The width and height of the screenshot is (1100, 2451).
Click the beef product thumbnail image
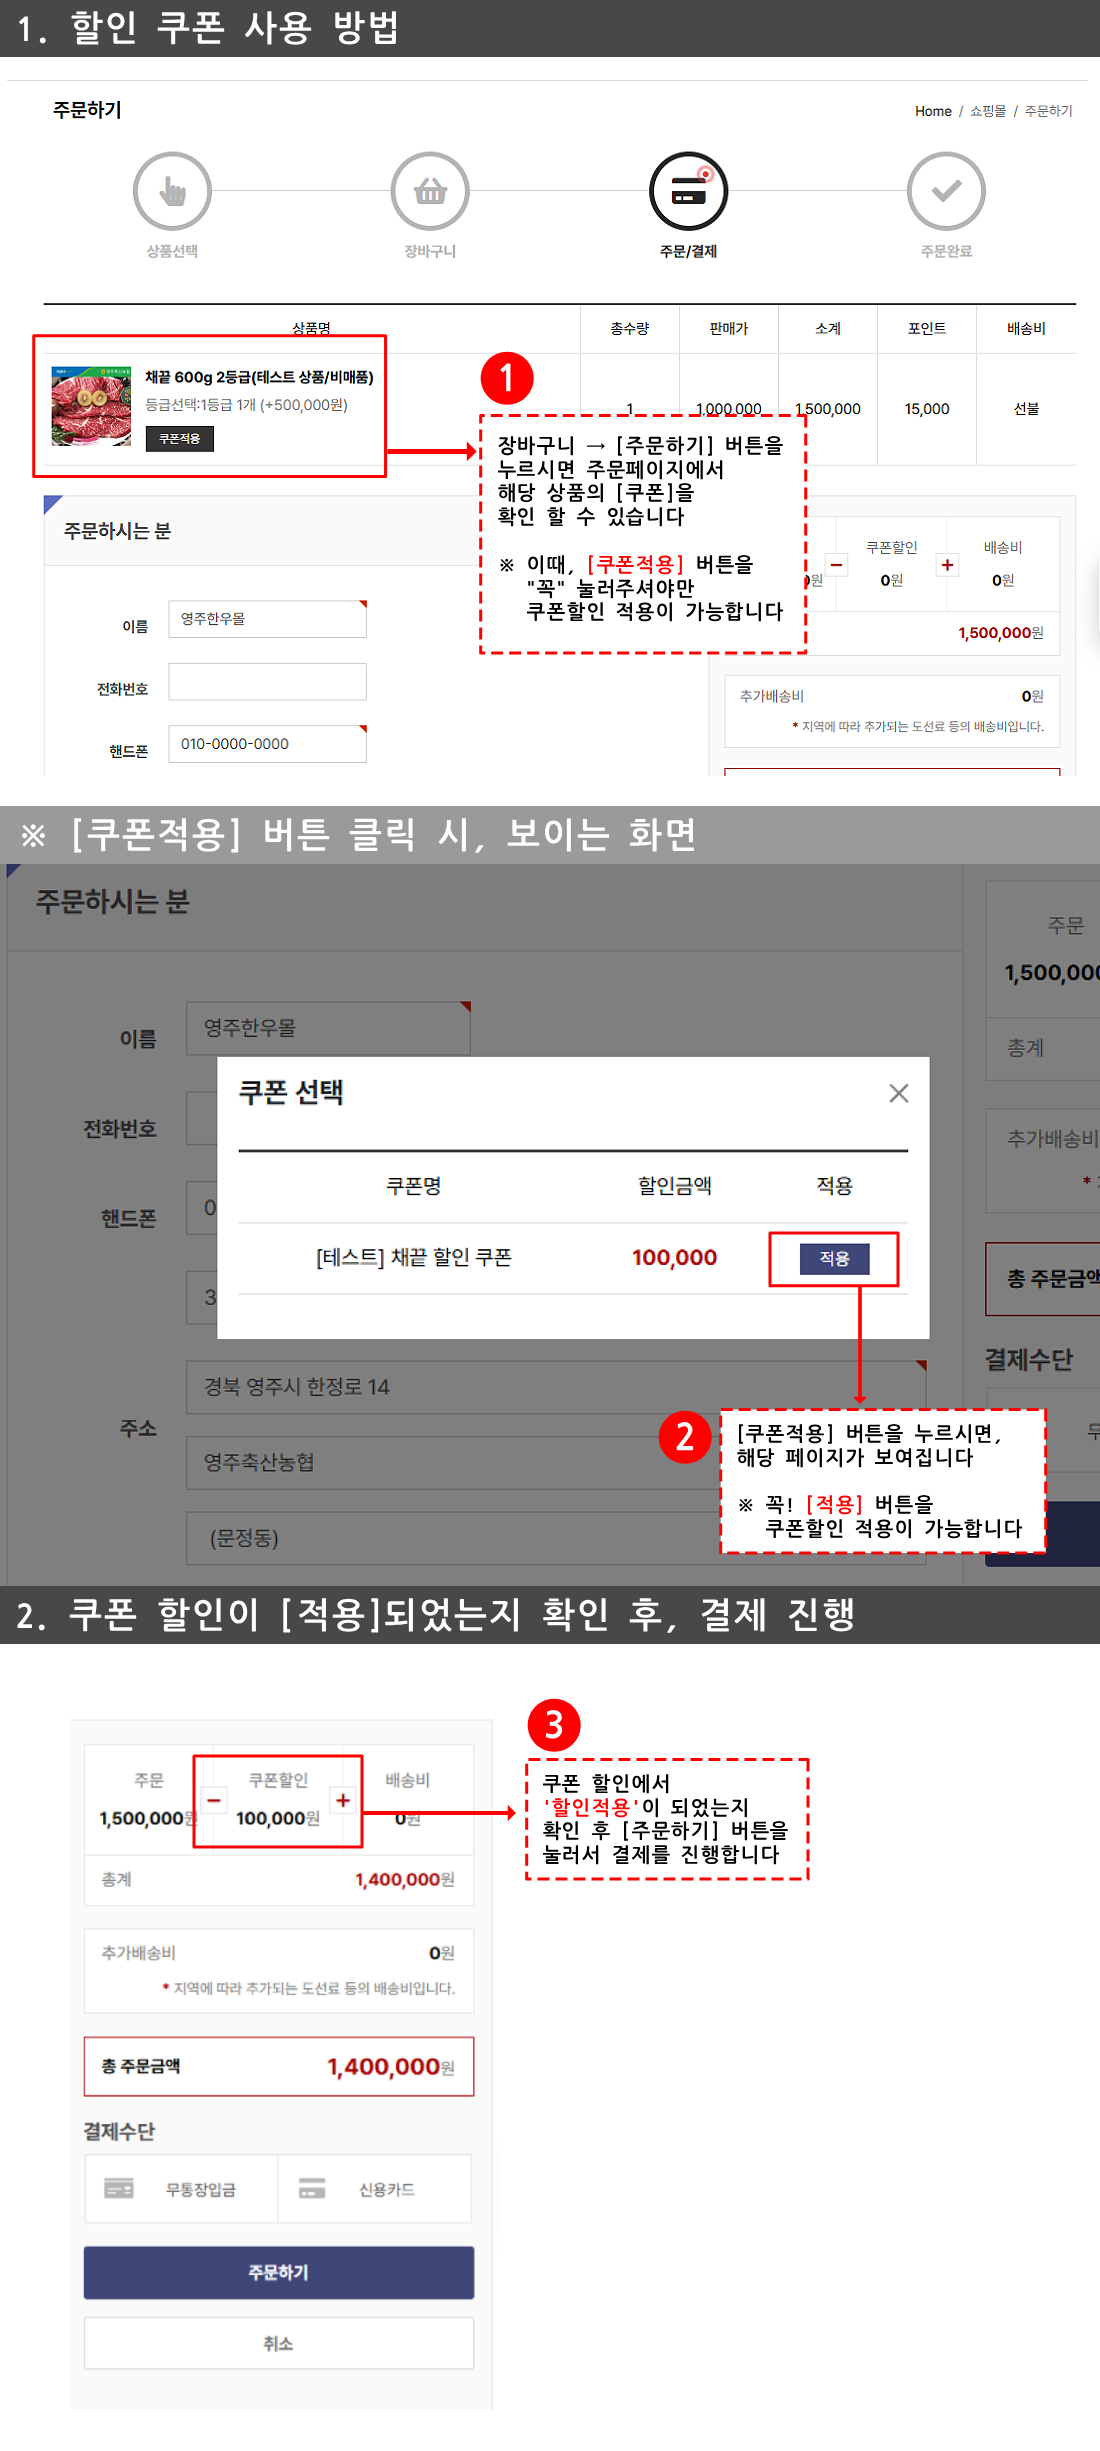[91, 406]
